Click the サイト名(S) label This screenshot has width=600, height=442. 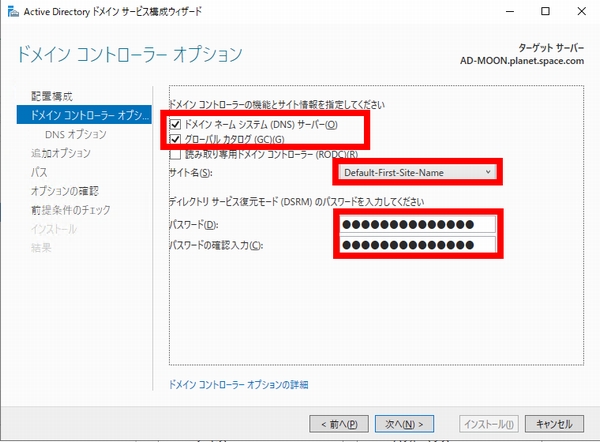coord(191,173)
